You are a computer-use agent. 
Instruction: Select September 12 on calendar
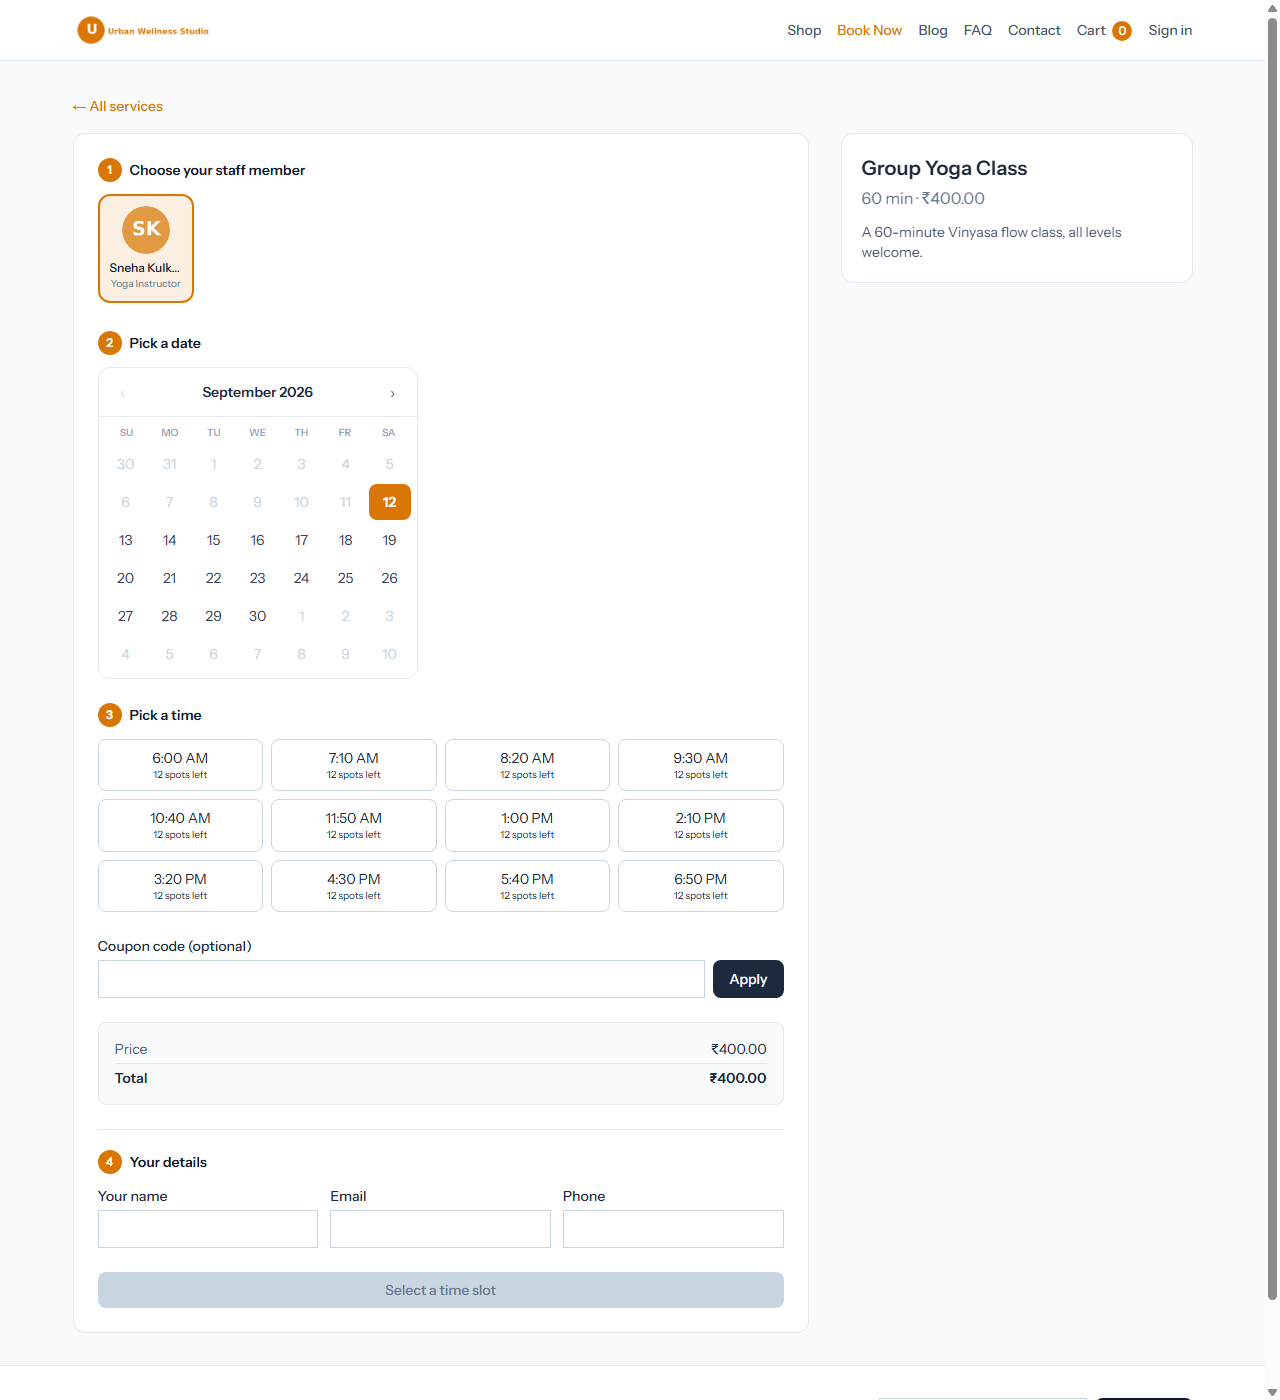[390, 502]
